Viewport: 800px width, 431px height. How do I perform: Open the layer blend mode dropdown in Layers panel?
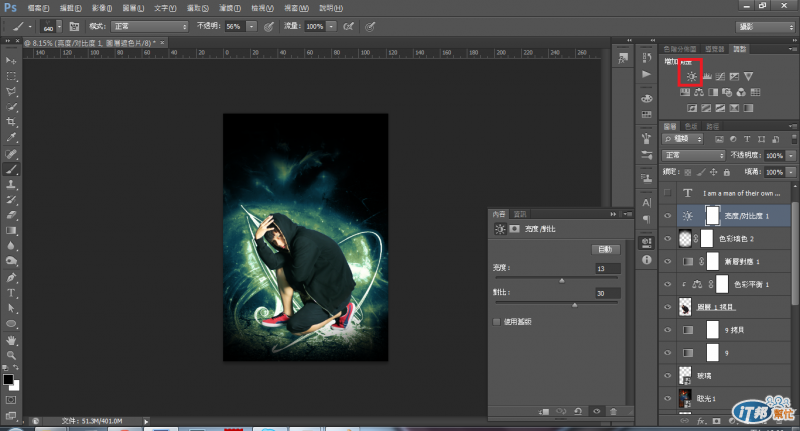coord(694,156)
